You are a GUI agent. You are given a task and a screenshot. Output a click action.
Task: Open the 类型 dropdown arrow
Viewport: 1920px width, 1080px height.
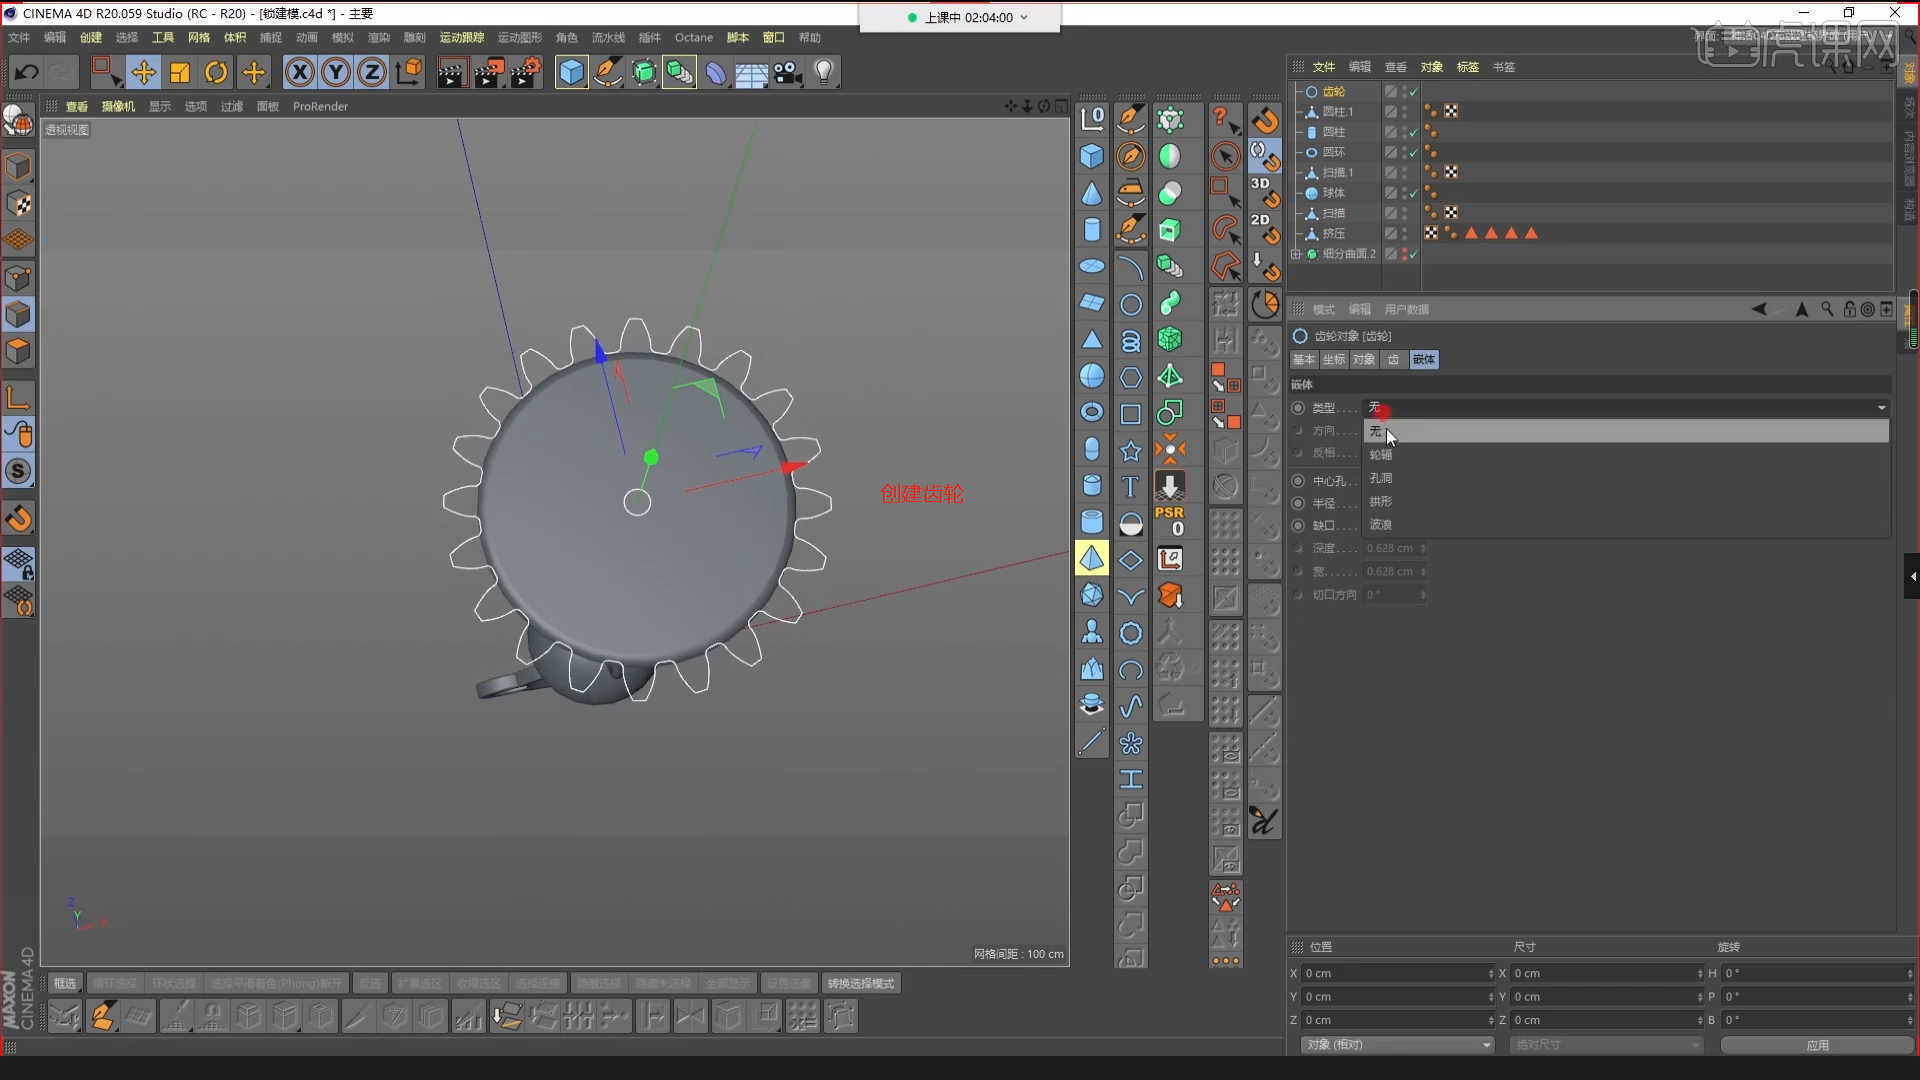tap(1881, 408)
